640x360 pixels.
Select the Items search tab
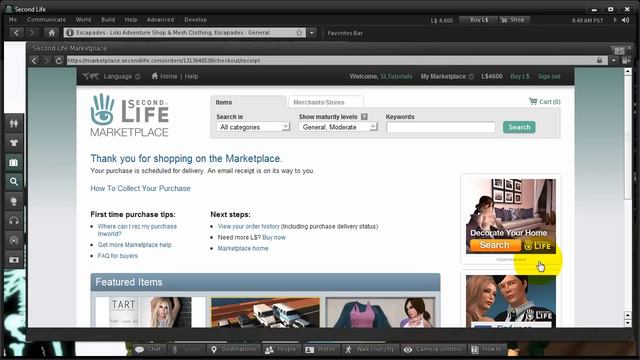pyautogui.click(x=248, y=102)
